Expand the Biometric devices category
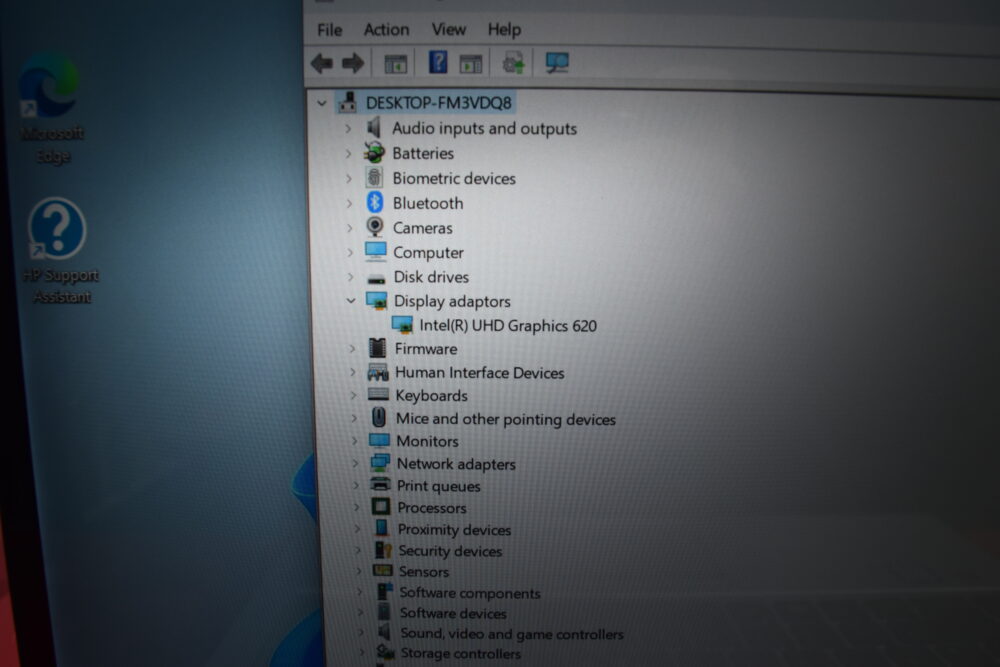Image resolution: width=1000 pixels, height=667 pixels. (349, 179)
